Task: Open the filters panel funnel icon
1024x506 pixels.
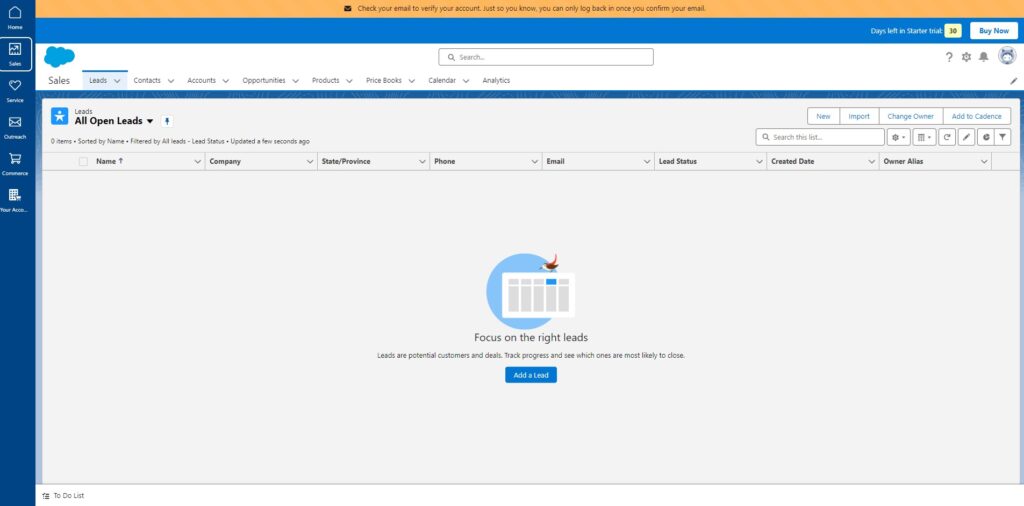Action: tap(1002, 137)
